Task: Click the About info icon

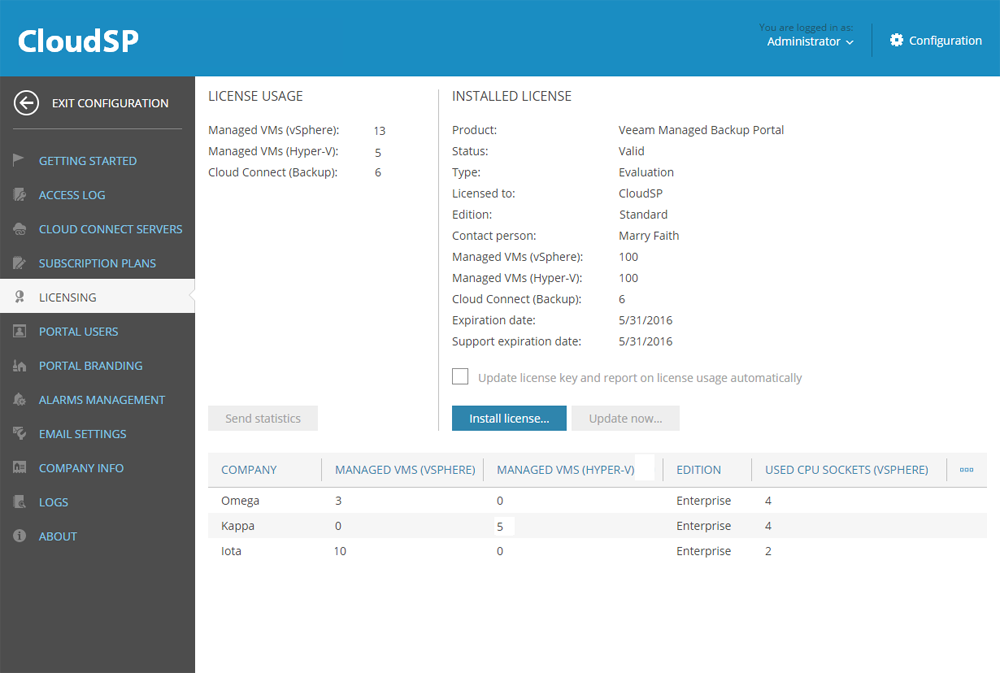Action: pyautogui.click(x=19, y=536)
